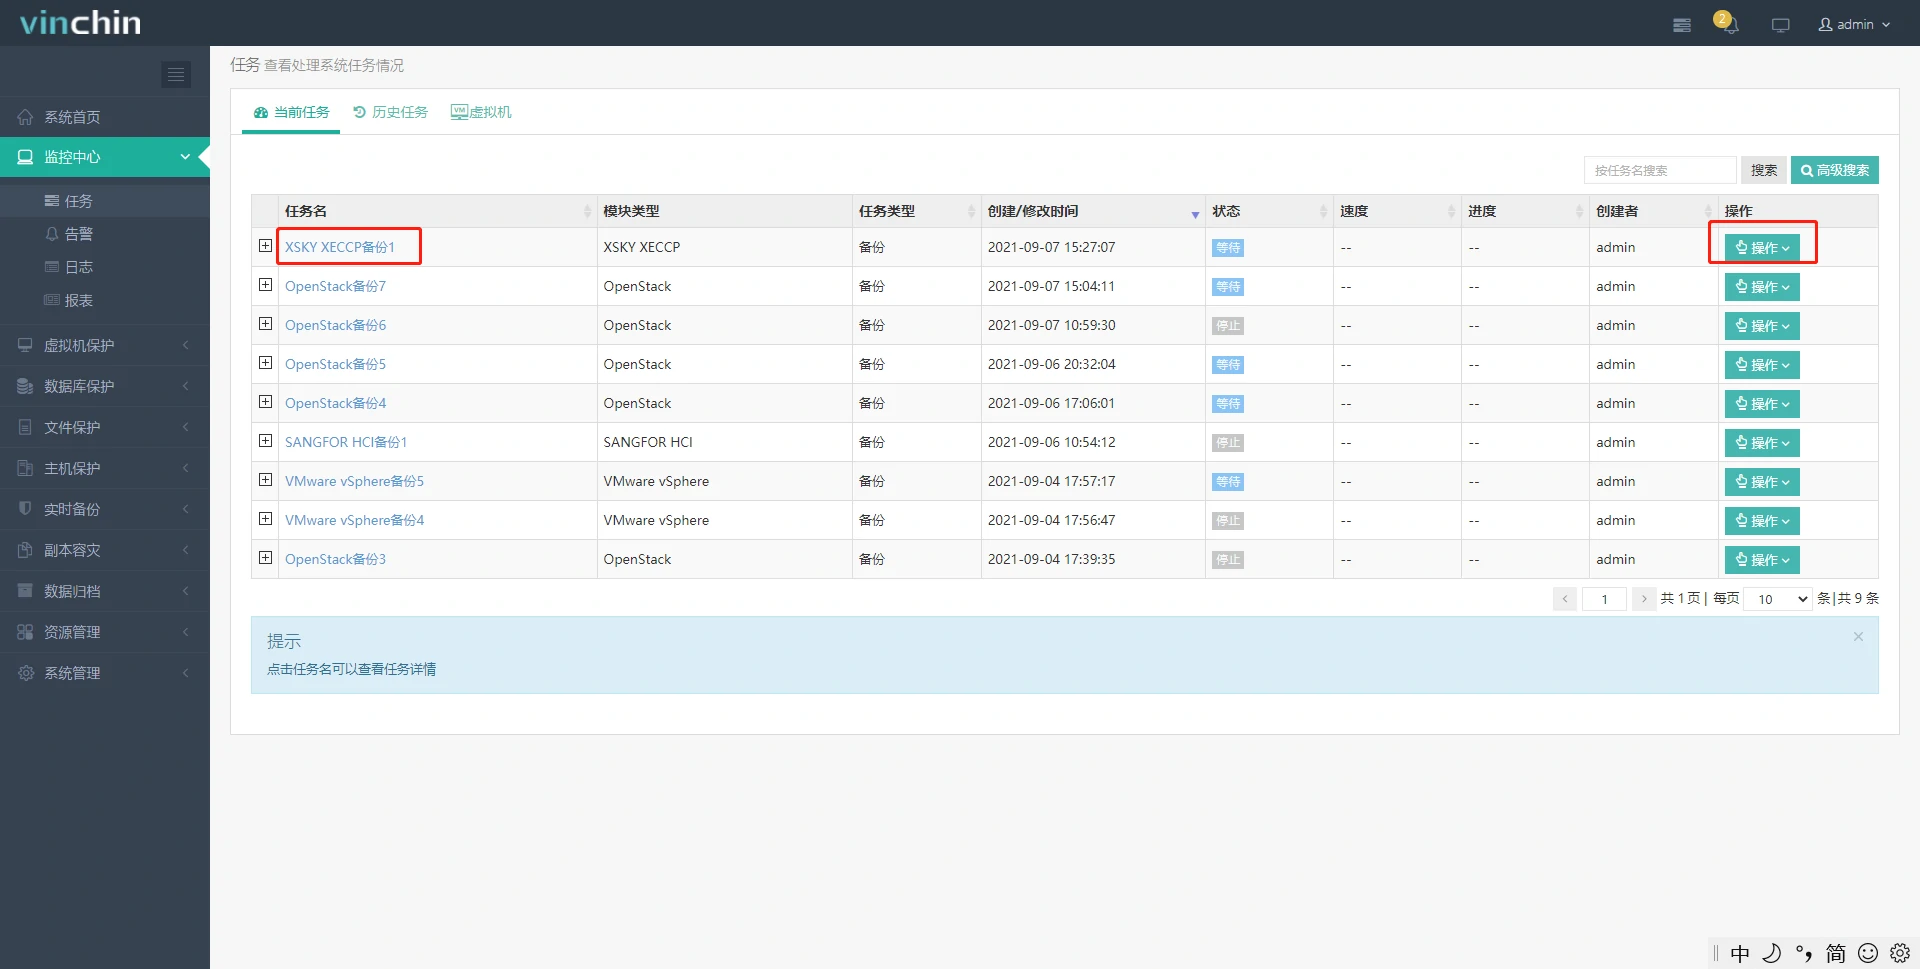Open 报表 under 监控中心
Screen dimensions: 1920x969
point(105,300)
